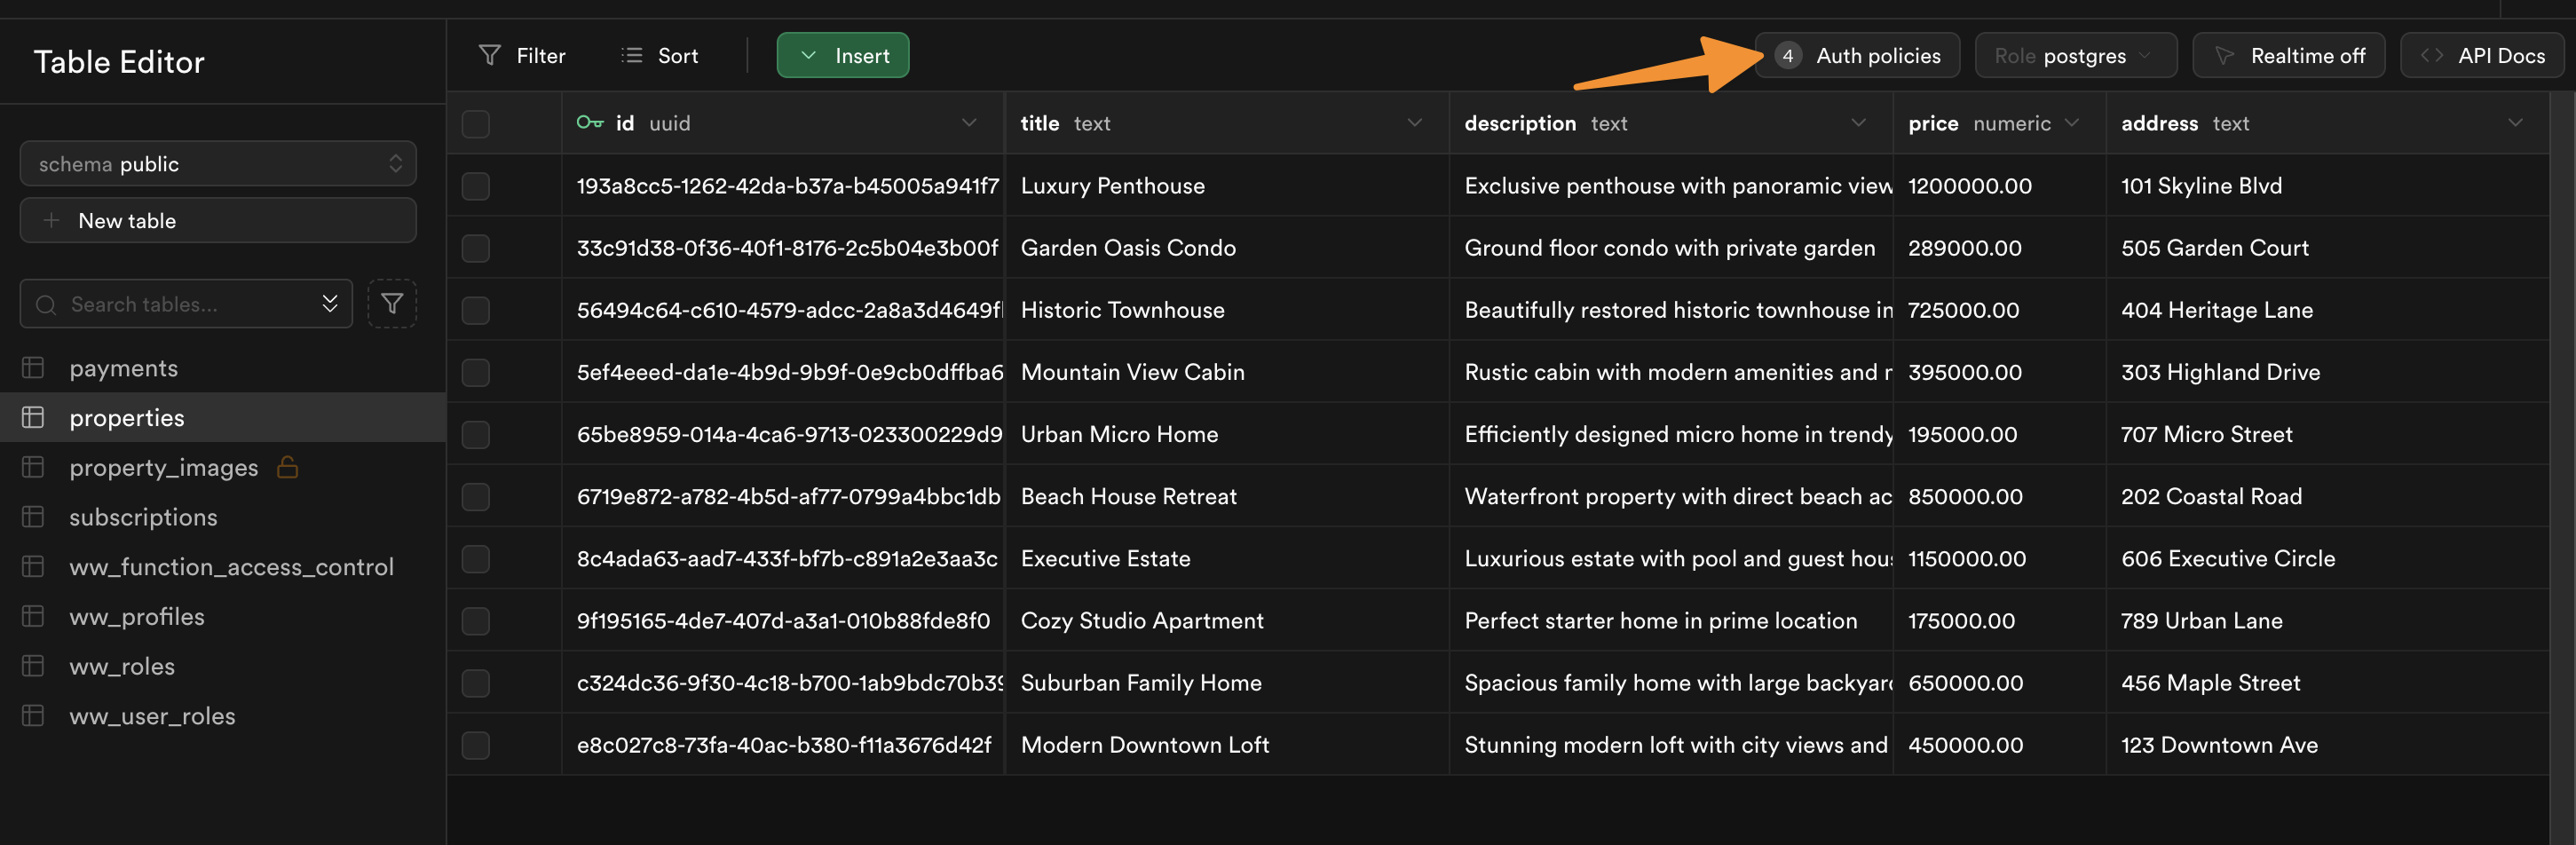Open Auth policies for this table
Image resolution: width=2576 pixels, height=845 pixels.
coord(1858,56)
